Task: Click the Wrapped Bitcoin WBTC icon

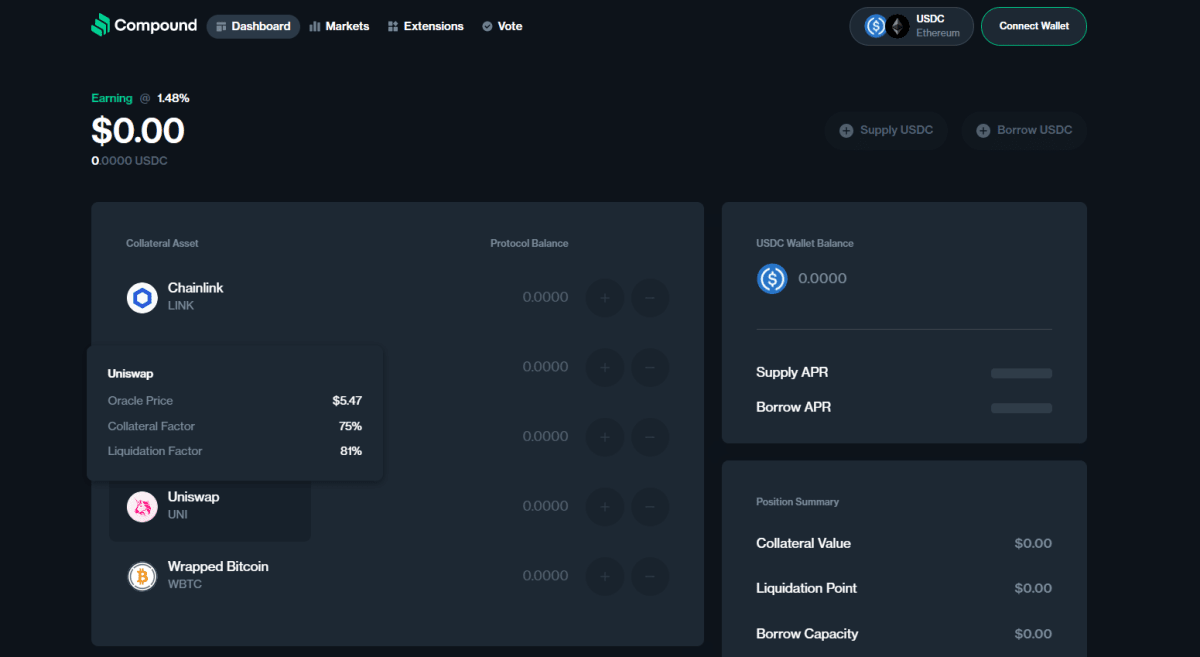Action: coord(143,576)
